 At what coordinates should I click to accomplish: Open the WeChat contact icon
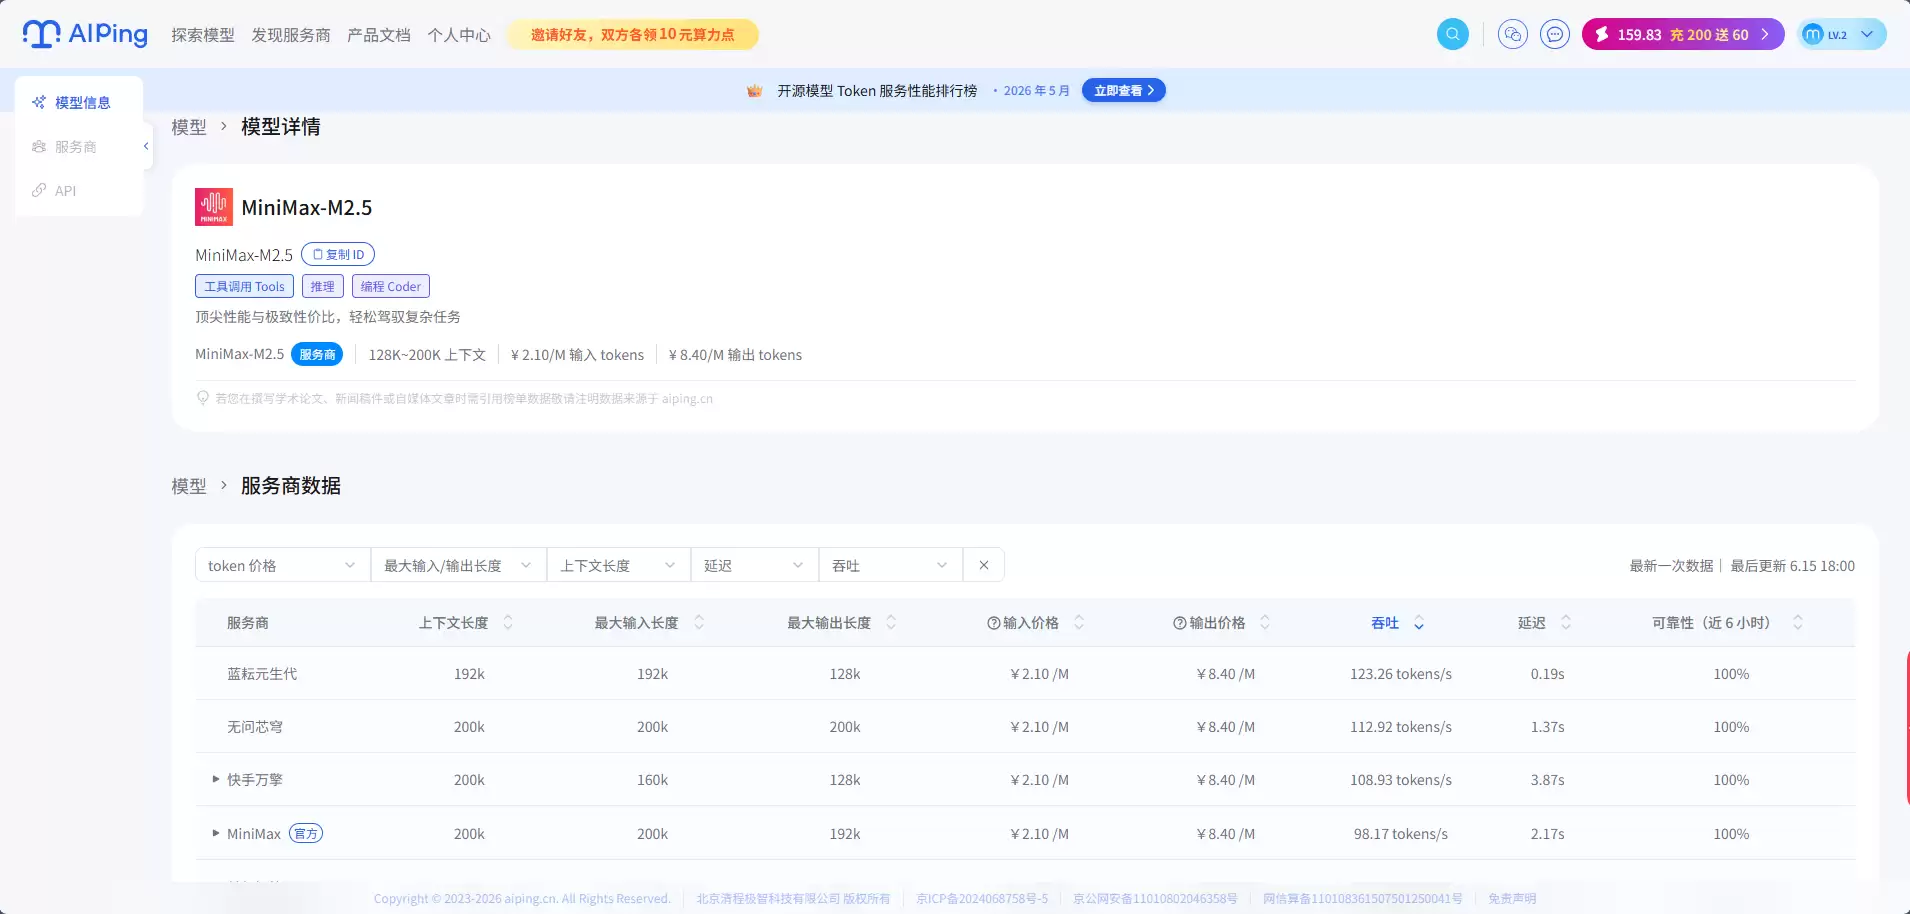click(x=1513, y=34)
